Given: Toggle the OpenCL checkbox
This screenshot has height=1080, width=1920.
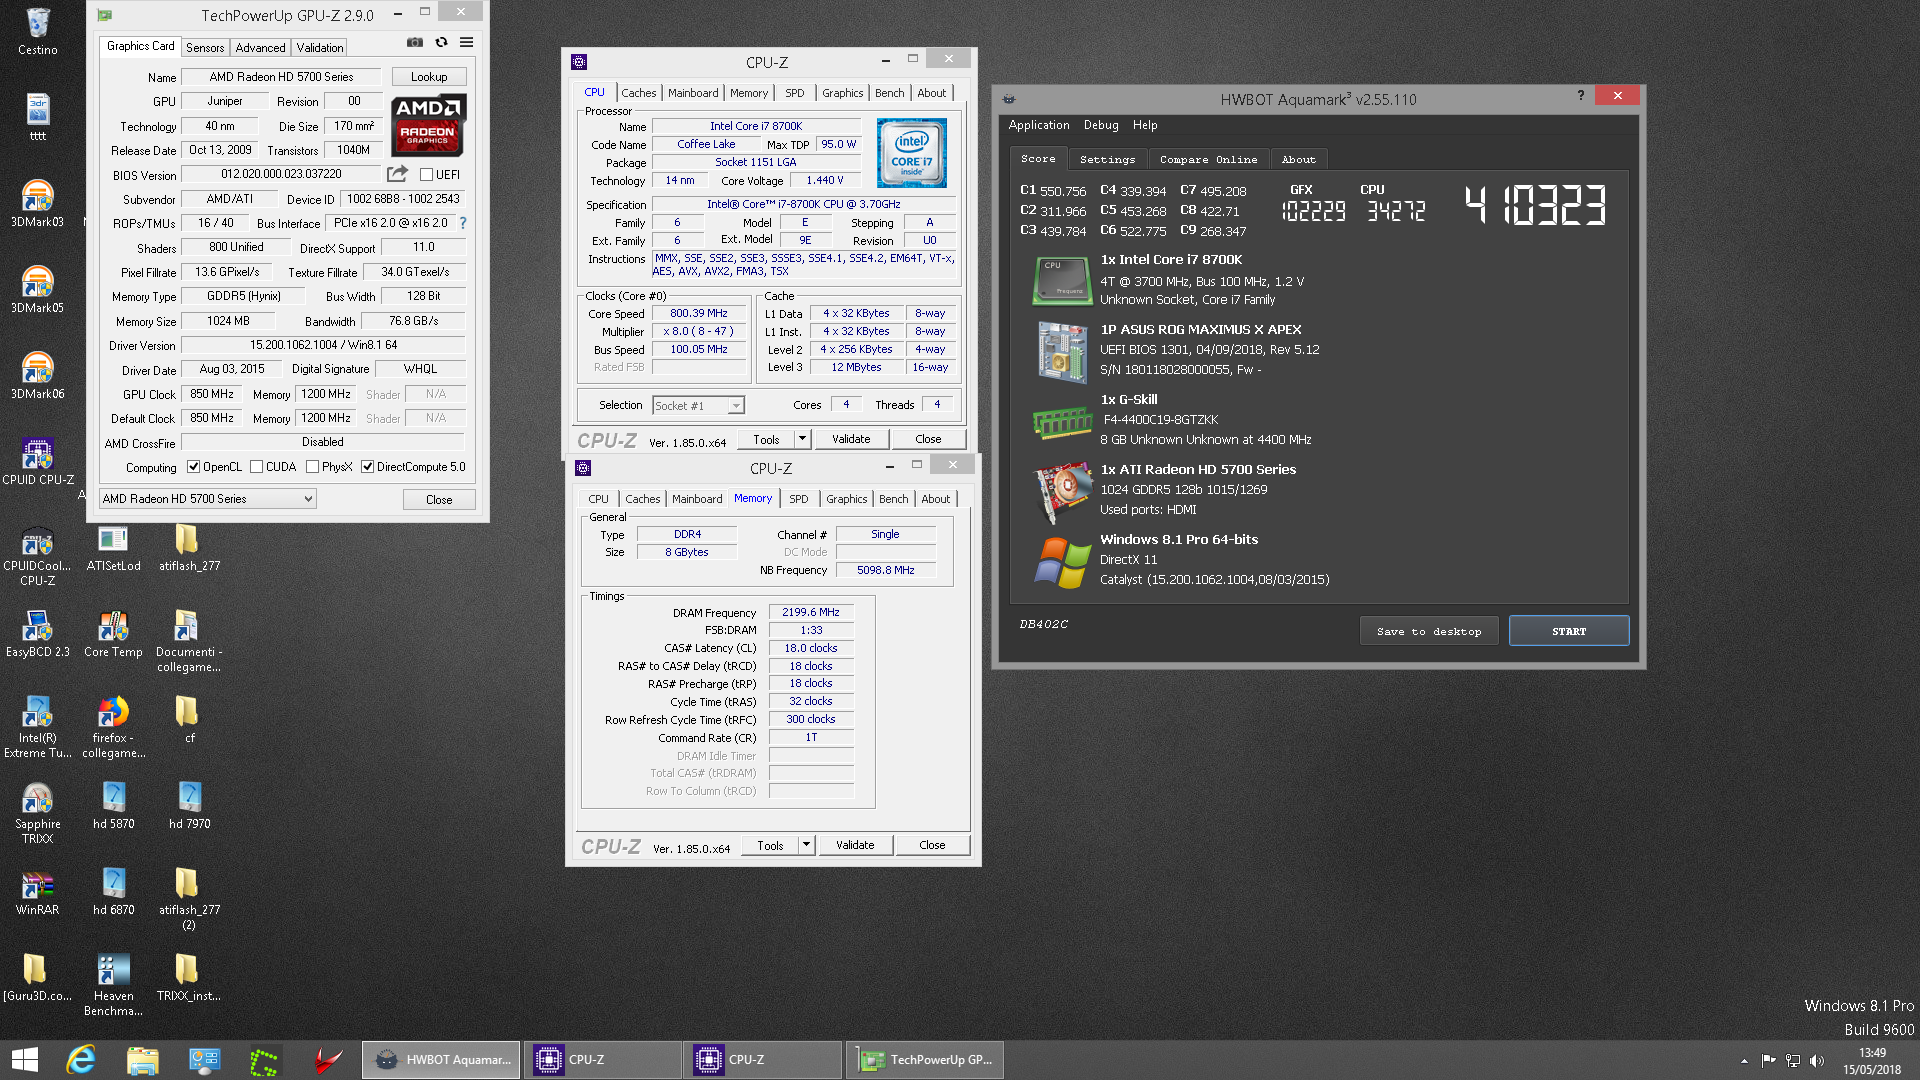Looking at the screenshot, I should click(x=194, y=467).
